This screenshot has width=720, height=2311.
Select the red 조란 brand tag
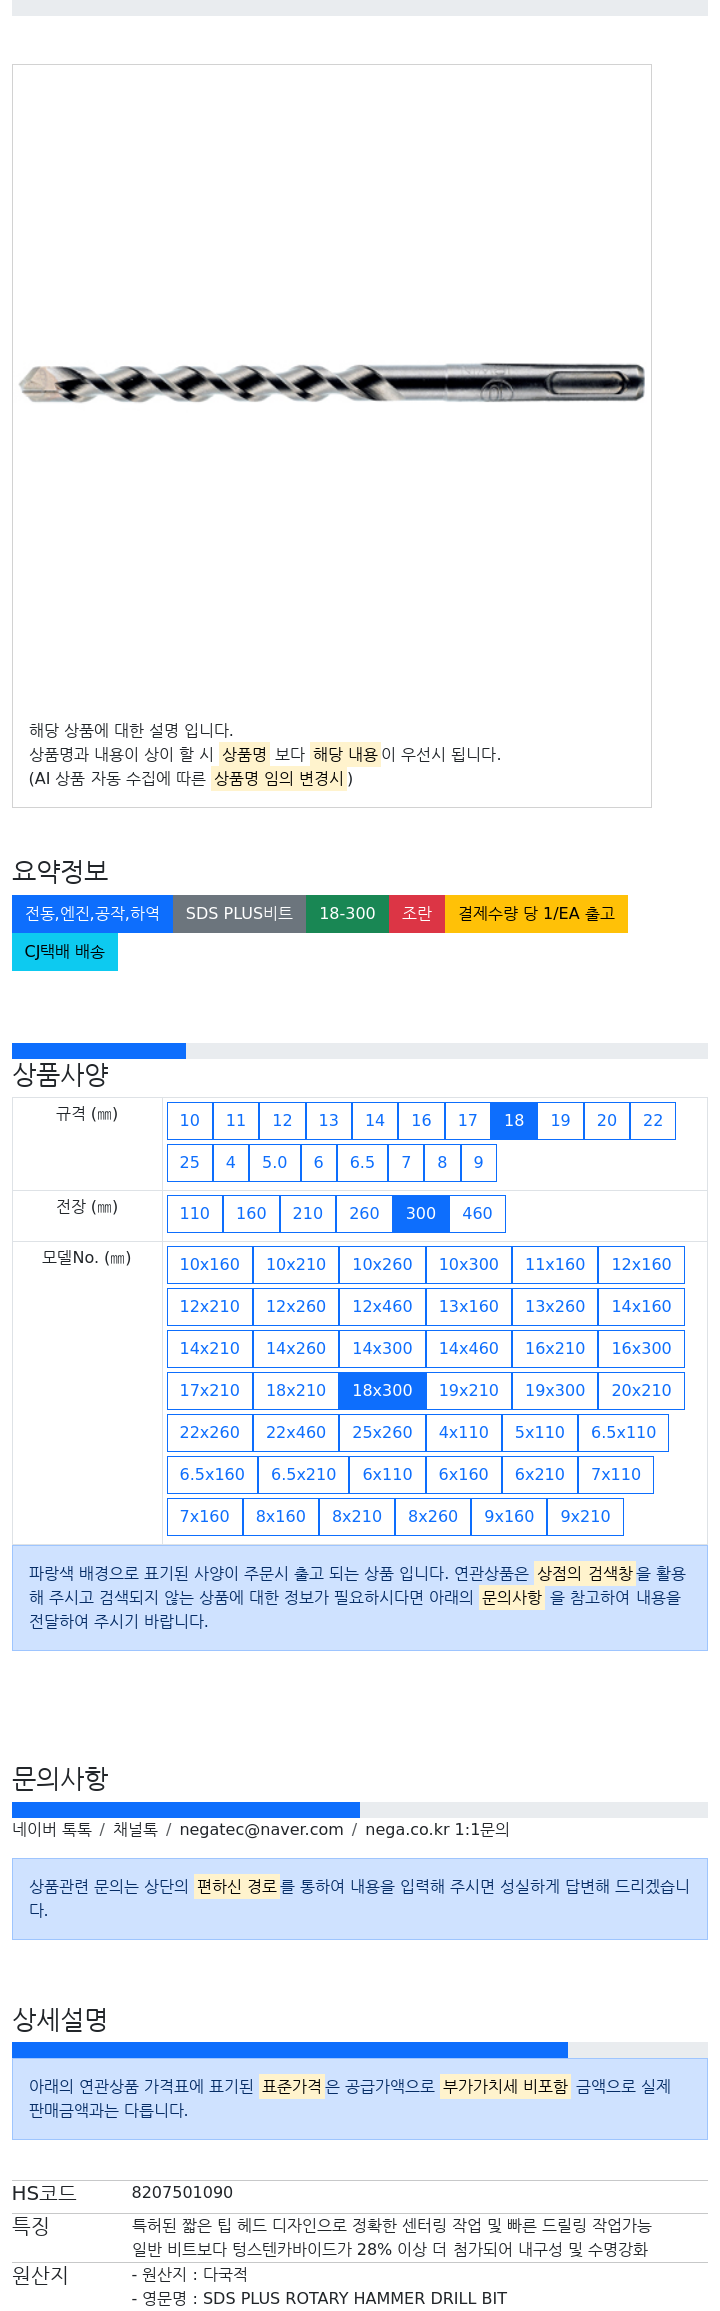coord(417,914)
